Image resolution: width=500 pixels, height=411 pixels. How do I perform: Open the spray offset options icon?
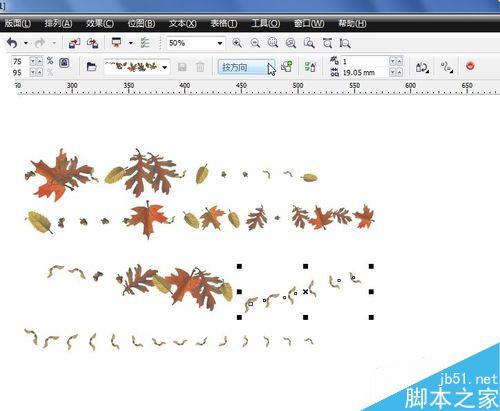point(447,67)
